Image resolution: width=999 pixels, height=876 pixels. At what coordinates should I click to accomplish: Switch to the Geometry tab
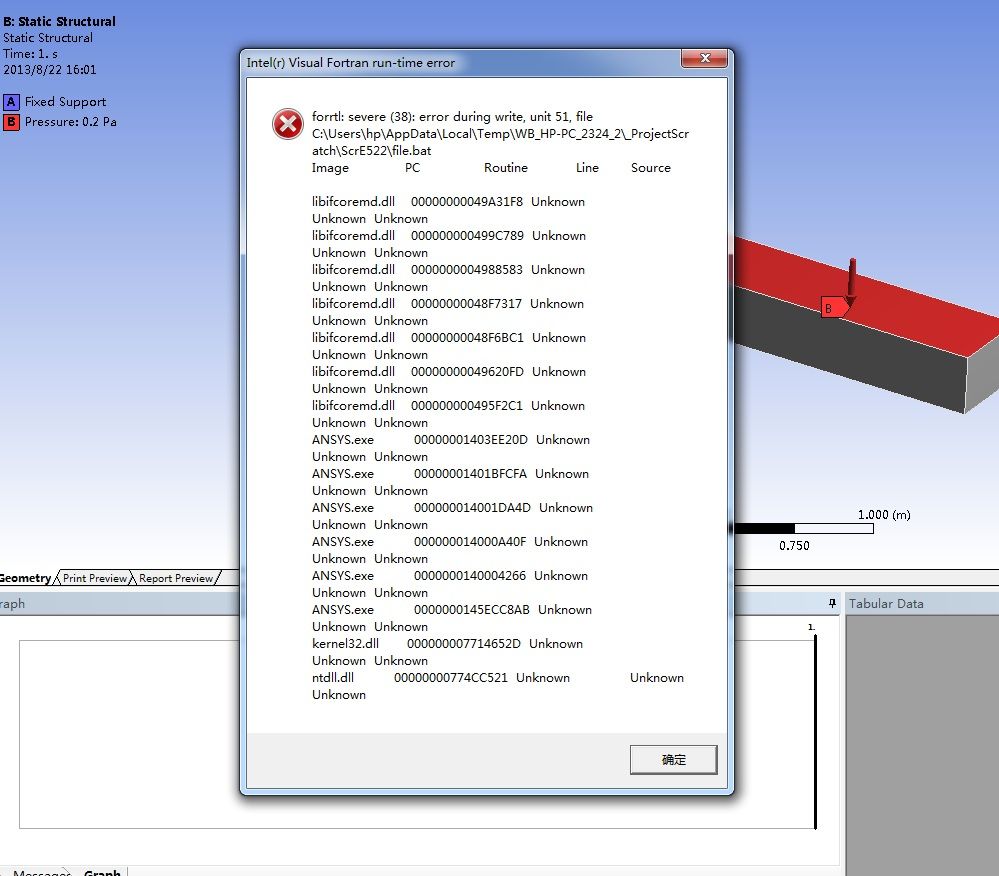coord(25,578)
